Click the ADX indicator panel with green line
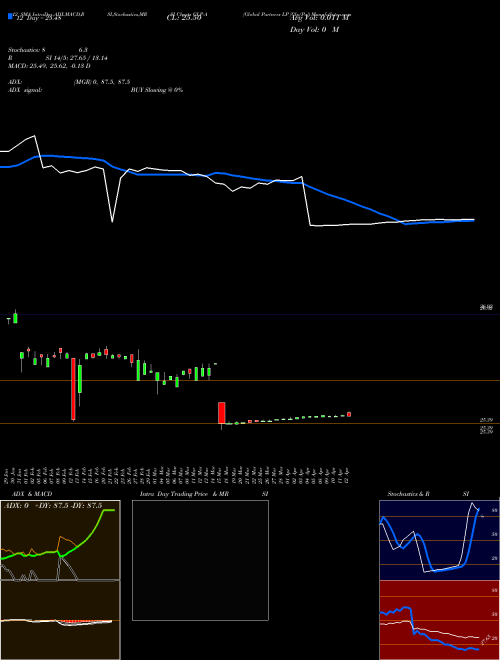The width and height of the screenshot is (500, 660). click(x=60, y=540)
